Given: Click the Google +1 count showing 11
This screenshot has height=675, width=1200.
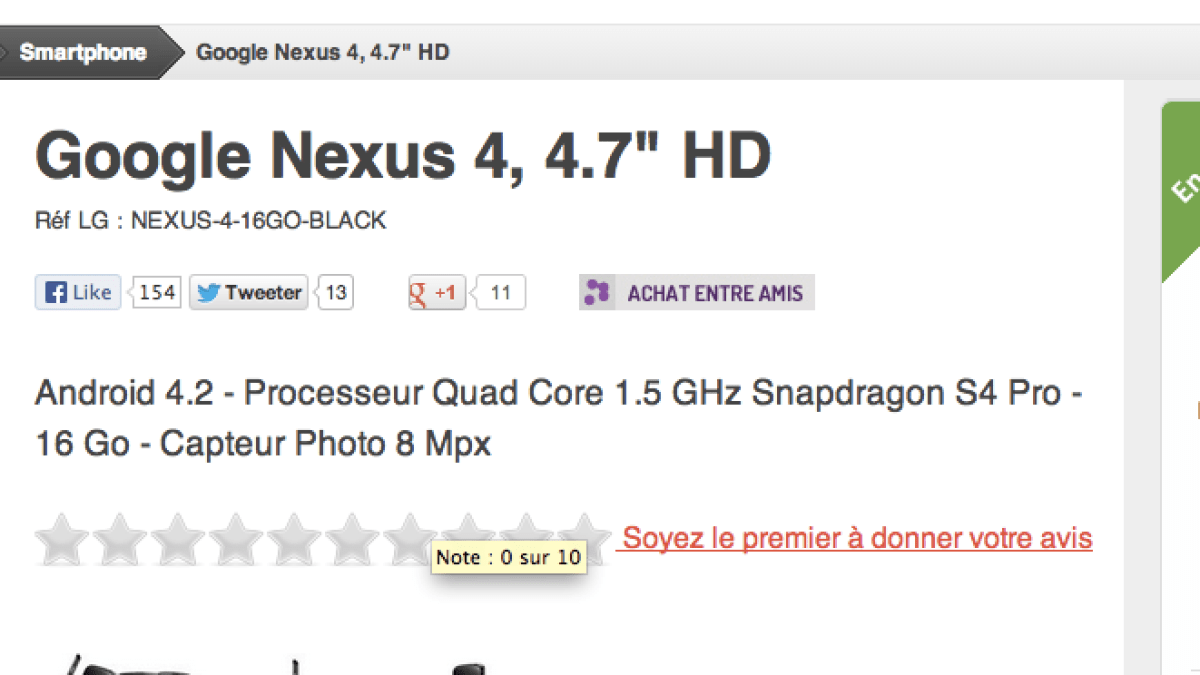Looking at the screenshot, I should (x=501, y=293).
